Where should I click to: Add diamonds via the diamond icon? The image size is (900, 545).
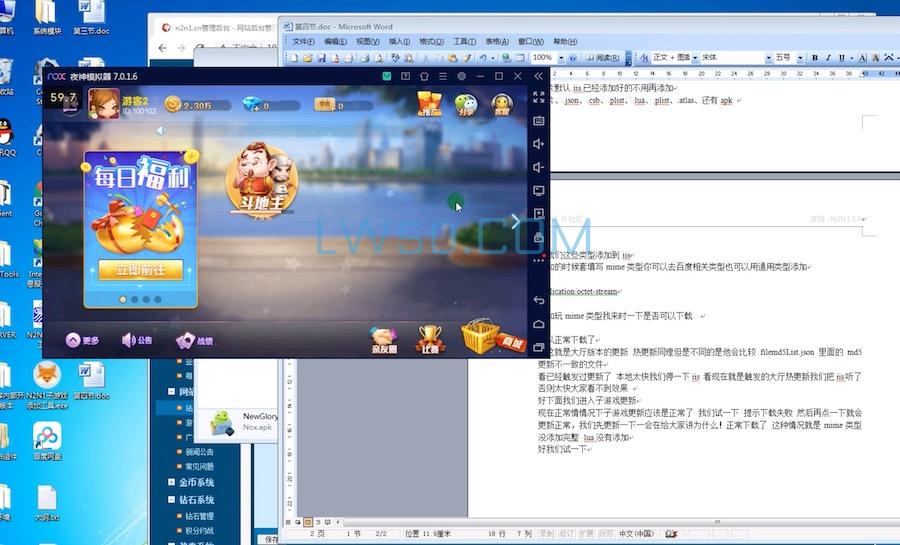pyautogui.click(x=253, y=104)
